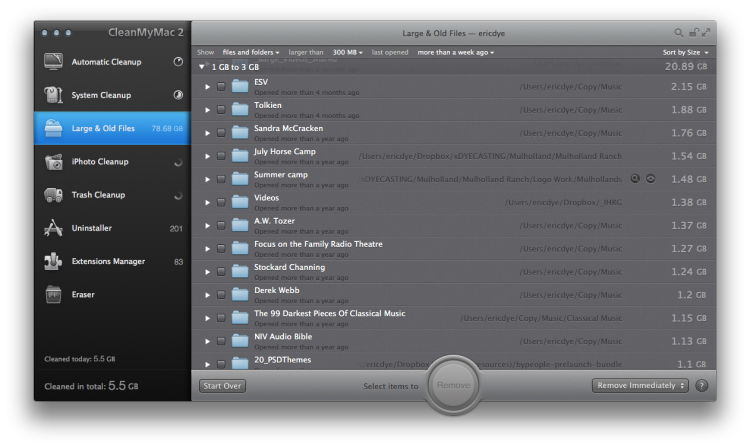Expand the Sandra McCracken folder row
The width and height of the screenshot is (750, 448).
(208, 133)
